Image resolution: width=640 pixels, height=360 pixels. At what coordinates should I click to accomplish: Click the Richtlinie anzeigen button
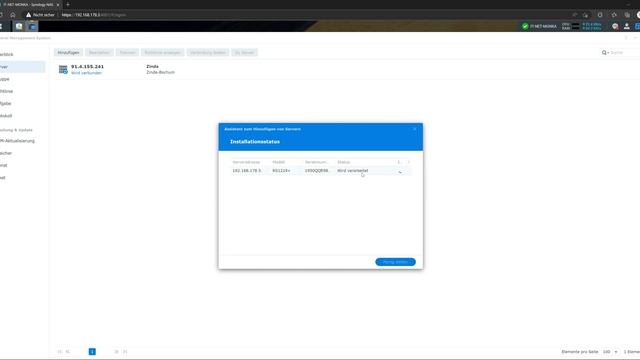point(162,53)
